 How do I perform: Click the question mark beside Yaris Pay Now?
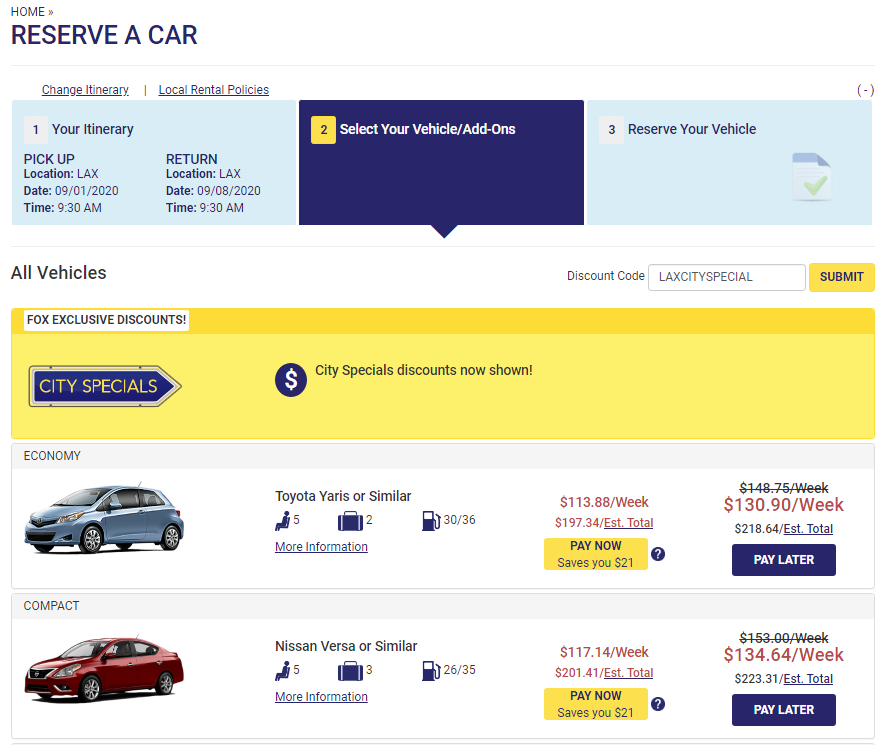tap(658, 553)
